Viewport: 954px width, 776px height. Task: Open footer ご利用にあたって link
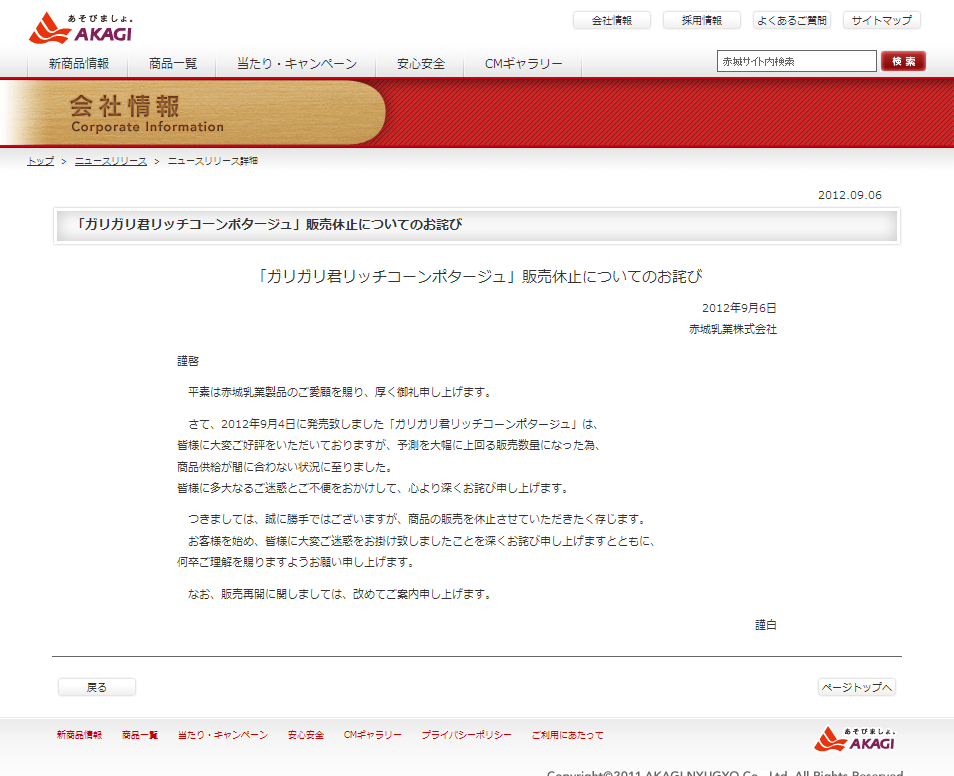567,735
